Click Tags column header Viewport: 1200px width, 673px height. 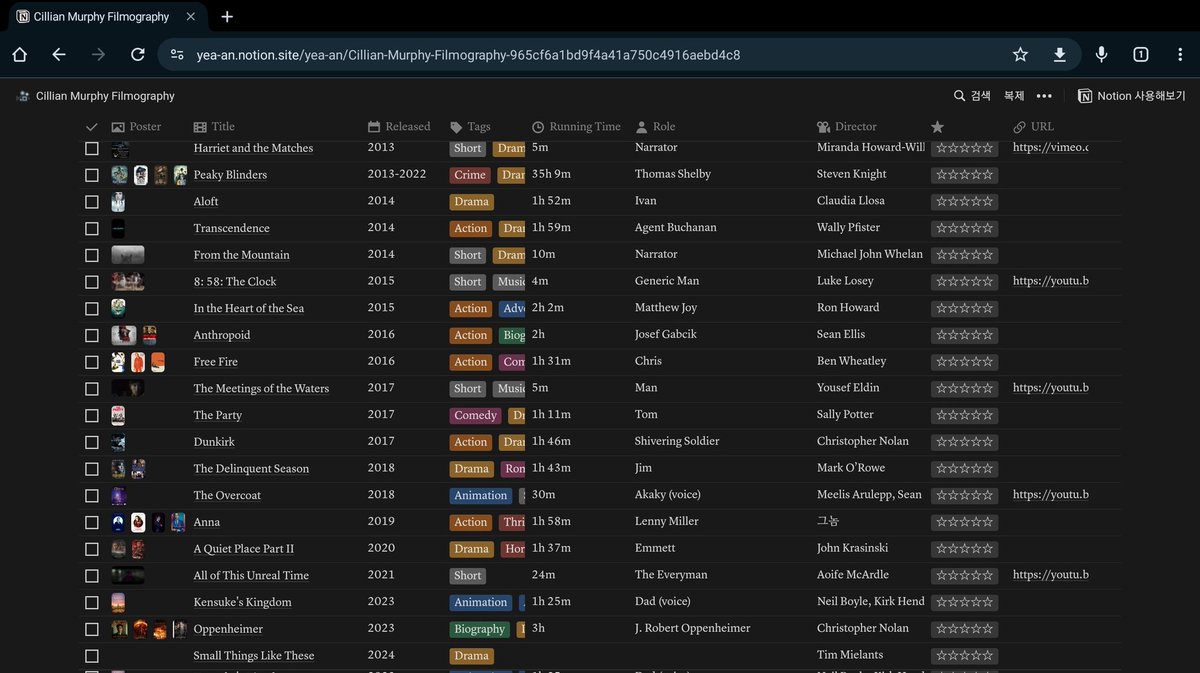[x=470, y=127]
